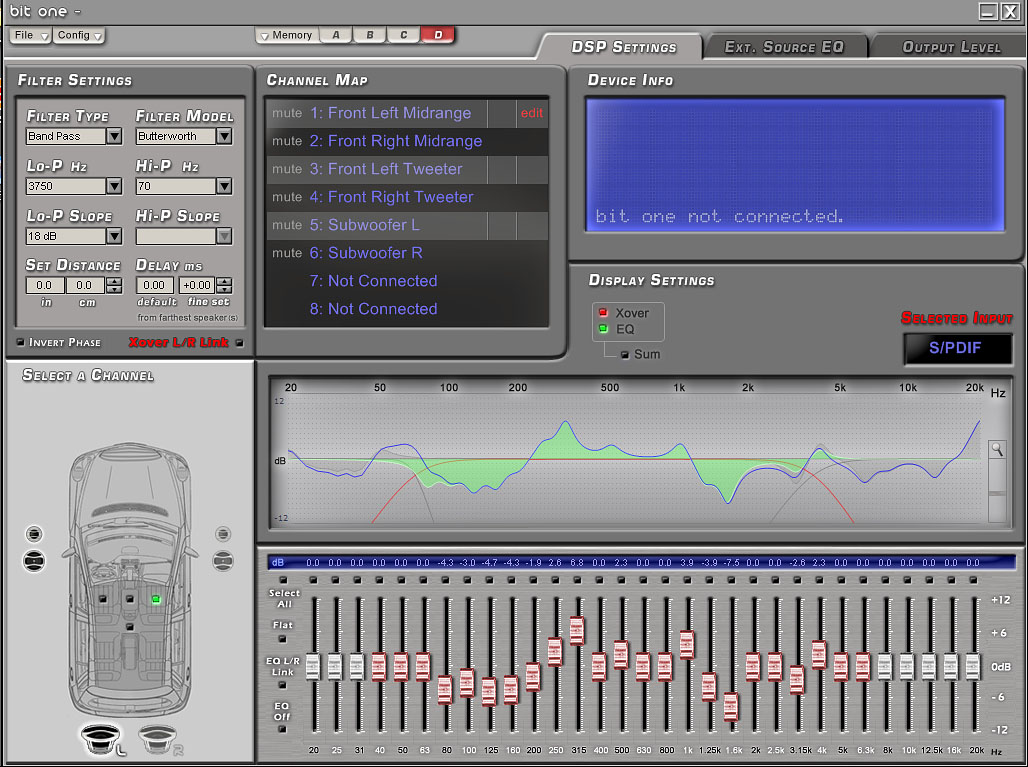Toggle the EQ display indicator
1028x767 pixels.
tap(603, 328)
